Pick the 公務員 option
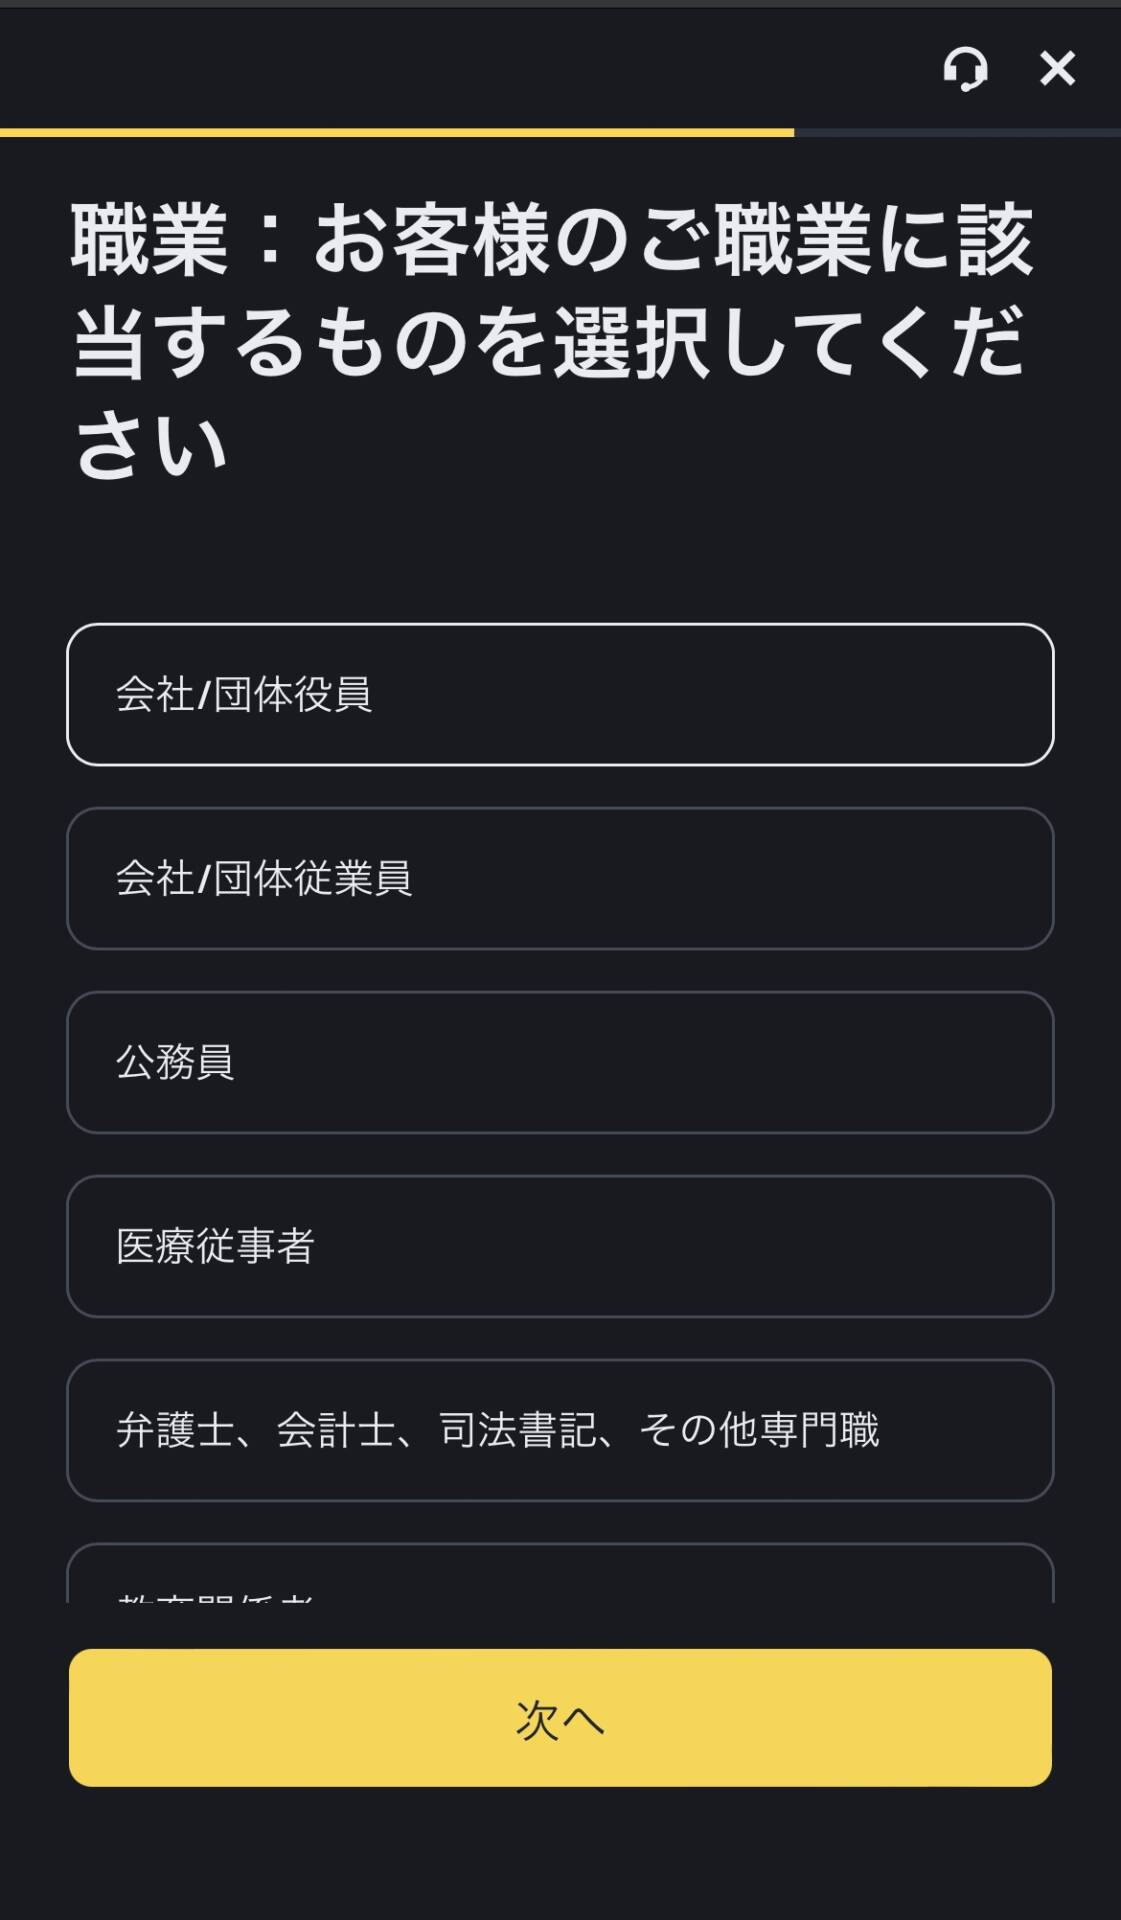 tap(560, 1062)
